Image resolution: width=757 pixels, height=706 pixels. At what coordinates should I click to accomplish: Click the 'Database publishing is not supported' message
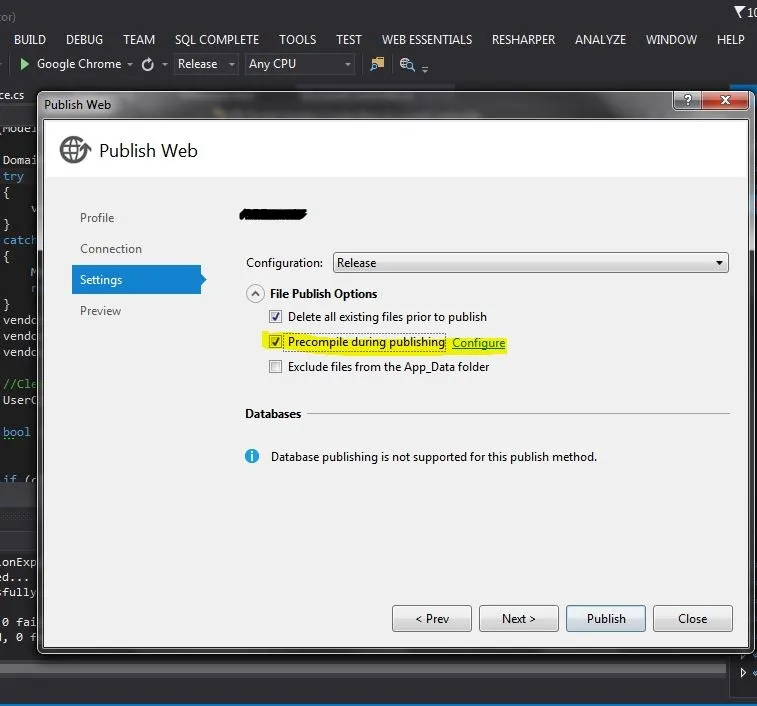click(x=434, y=457)
